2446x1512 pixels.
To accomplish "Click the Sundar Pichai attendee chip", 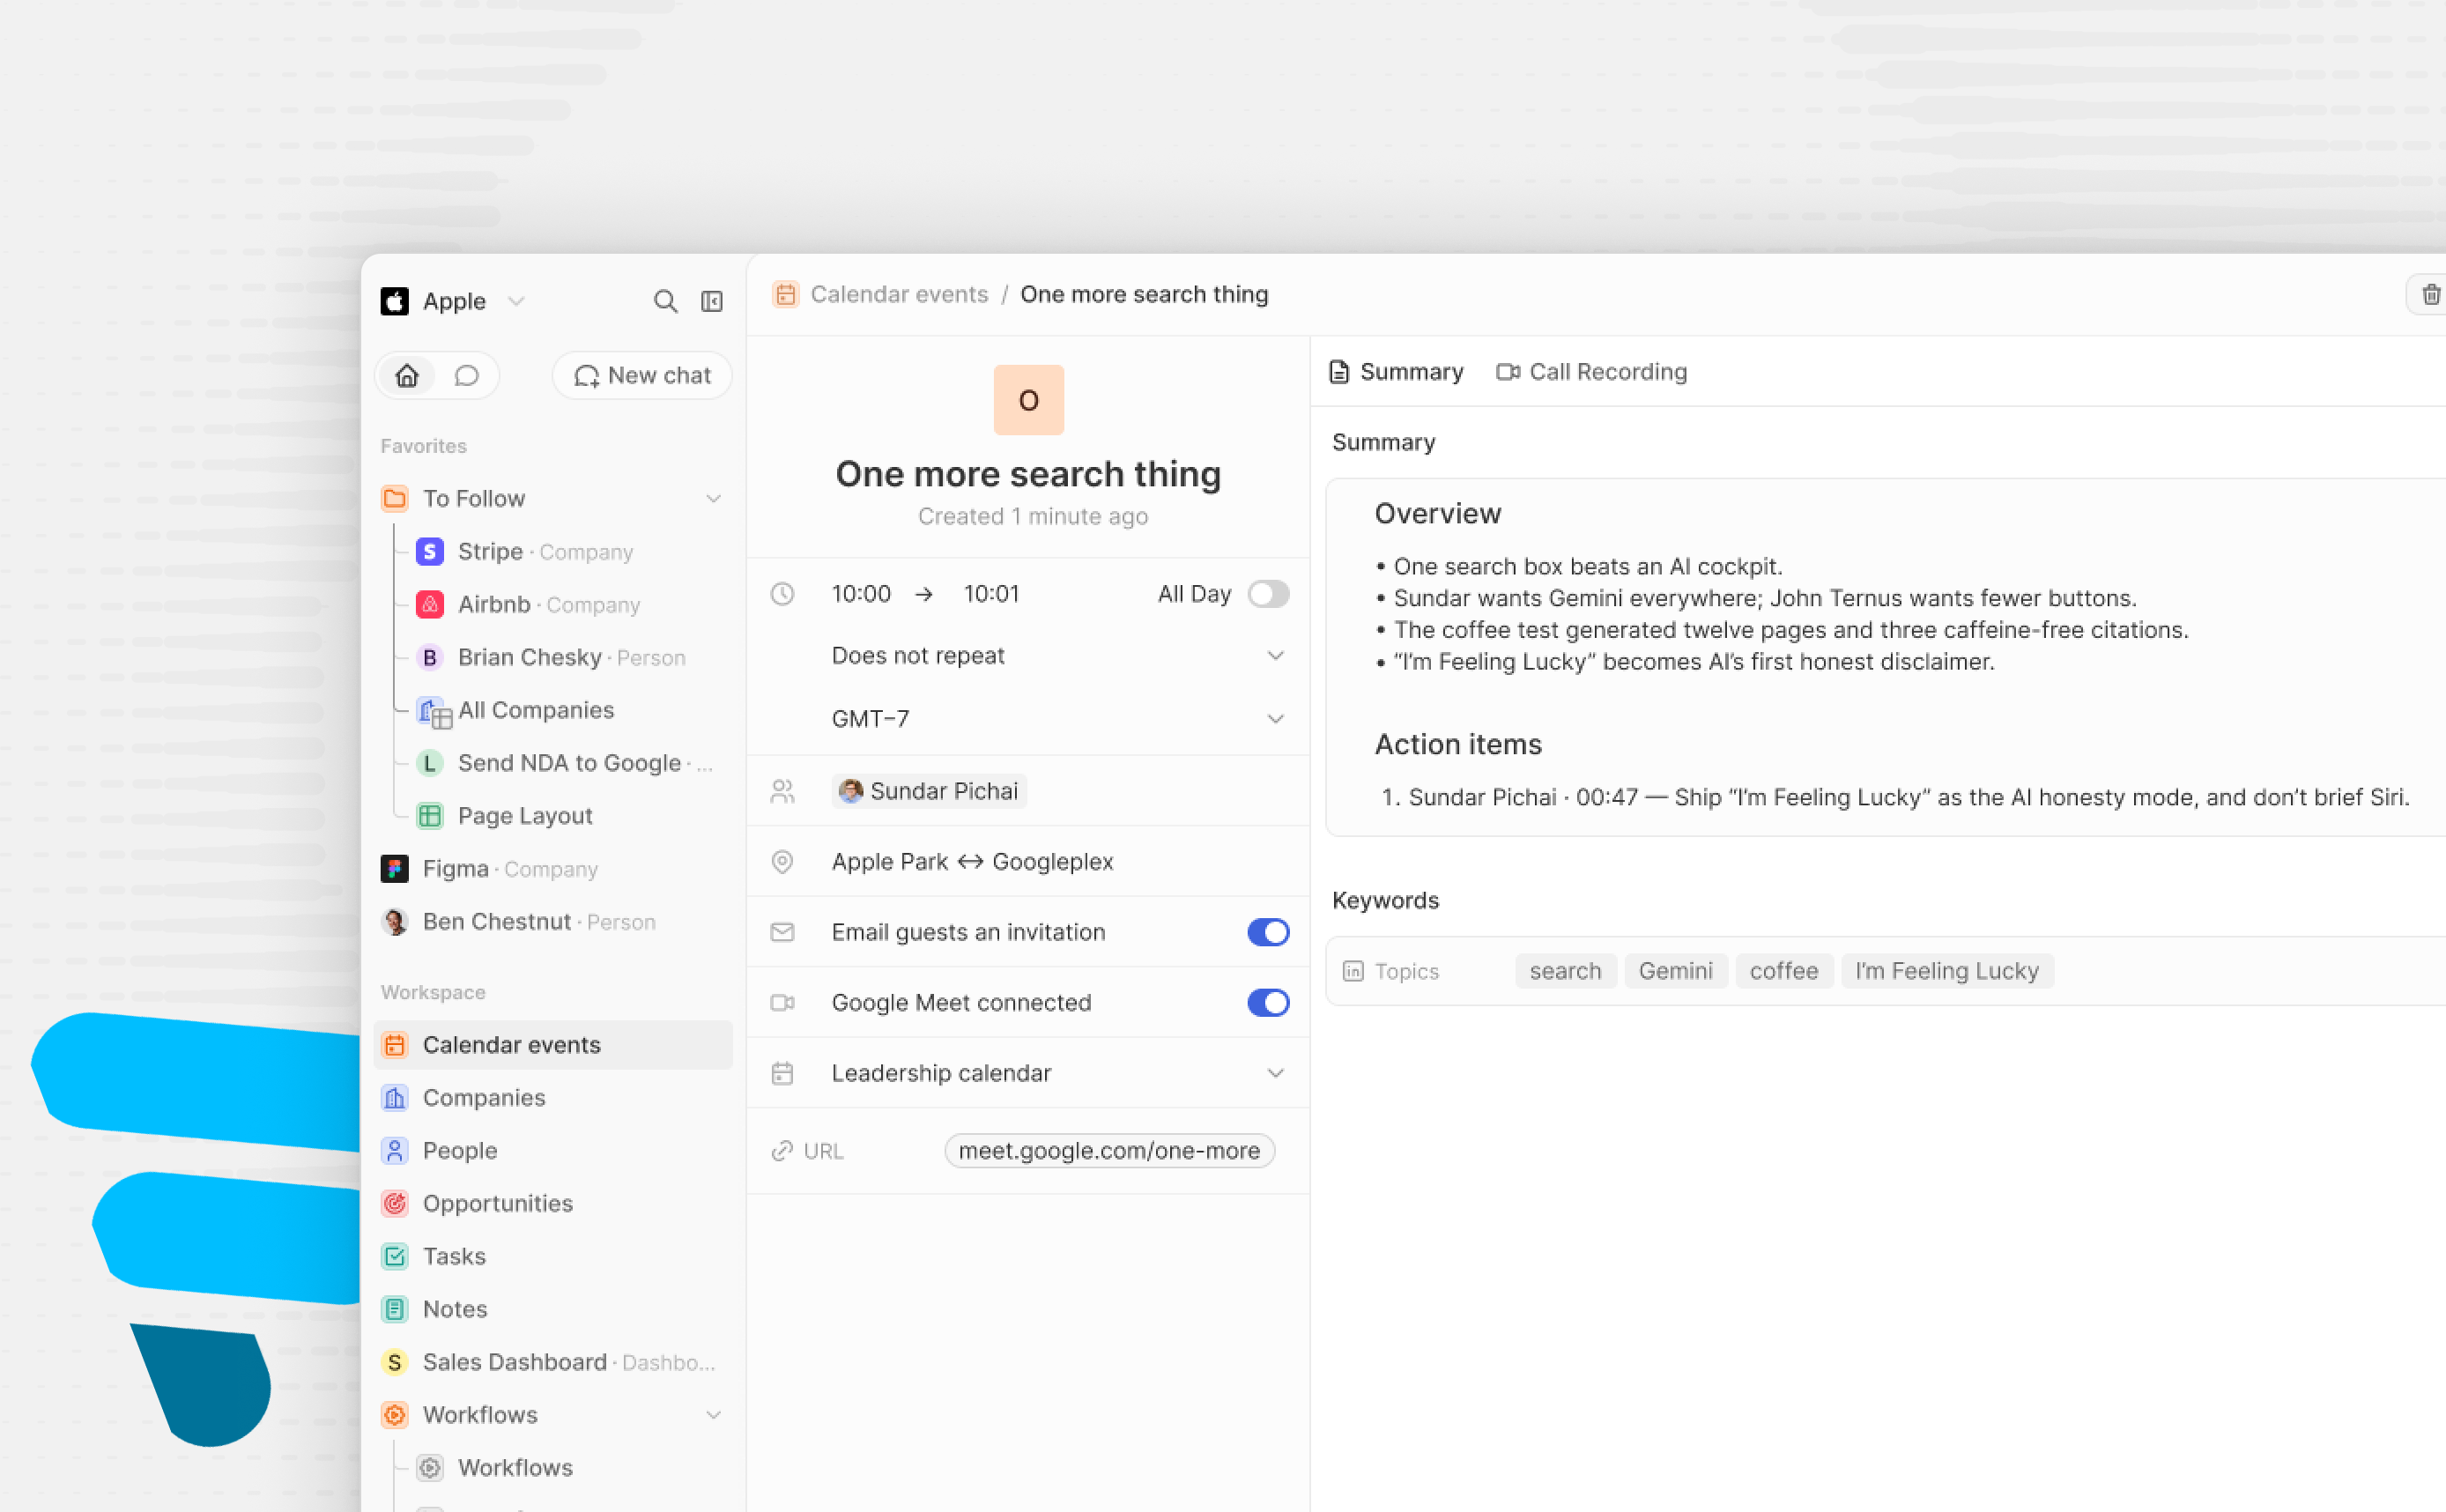I will pos(929,791).
